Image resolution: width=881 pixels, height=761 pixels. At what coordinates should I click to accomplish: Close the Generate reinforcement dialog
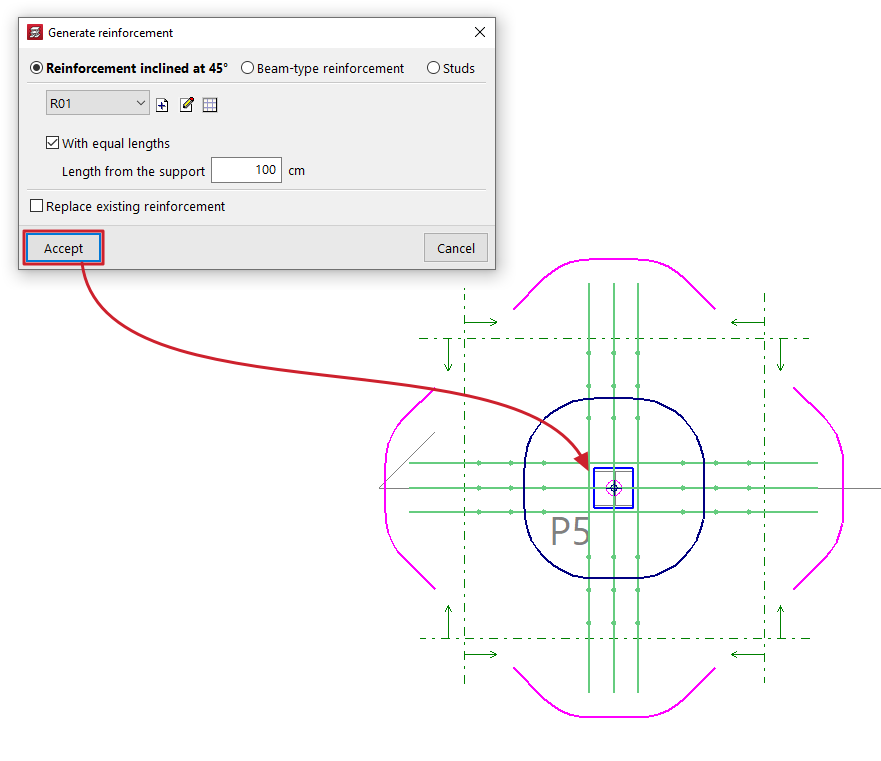coord(480,32)
